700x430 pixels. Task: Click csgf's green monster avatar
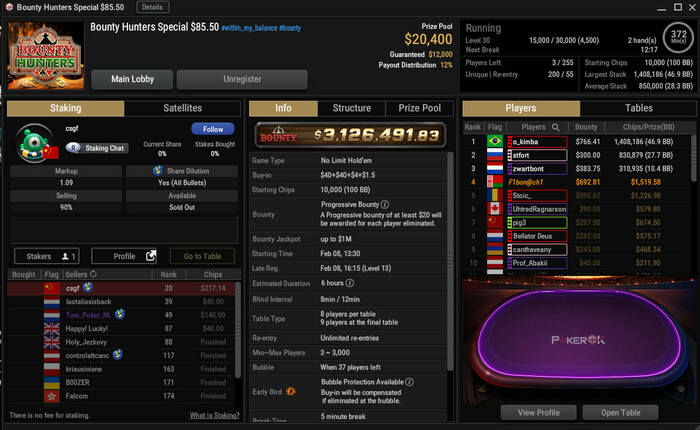point(34,142)
